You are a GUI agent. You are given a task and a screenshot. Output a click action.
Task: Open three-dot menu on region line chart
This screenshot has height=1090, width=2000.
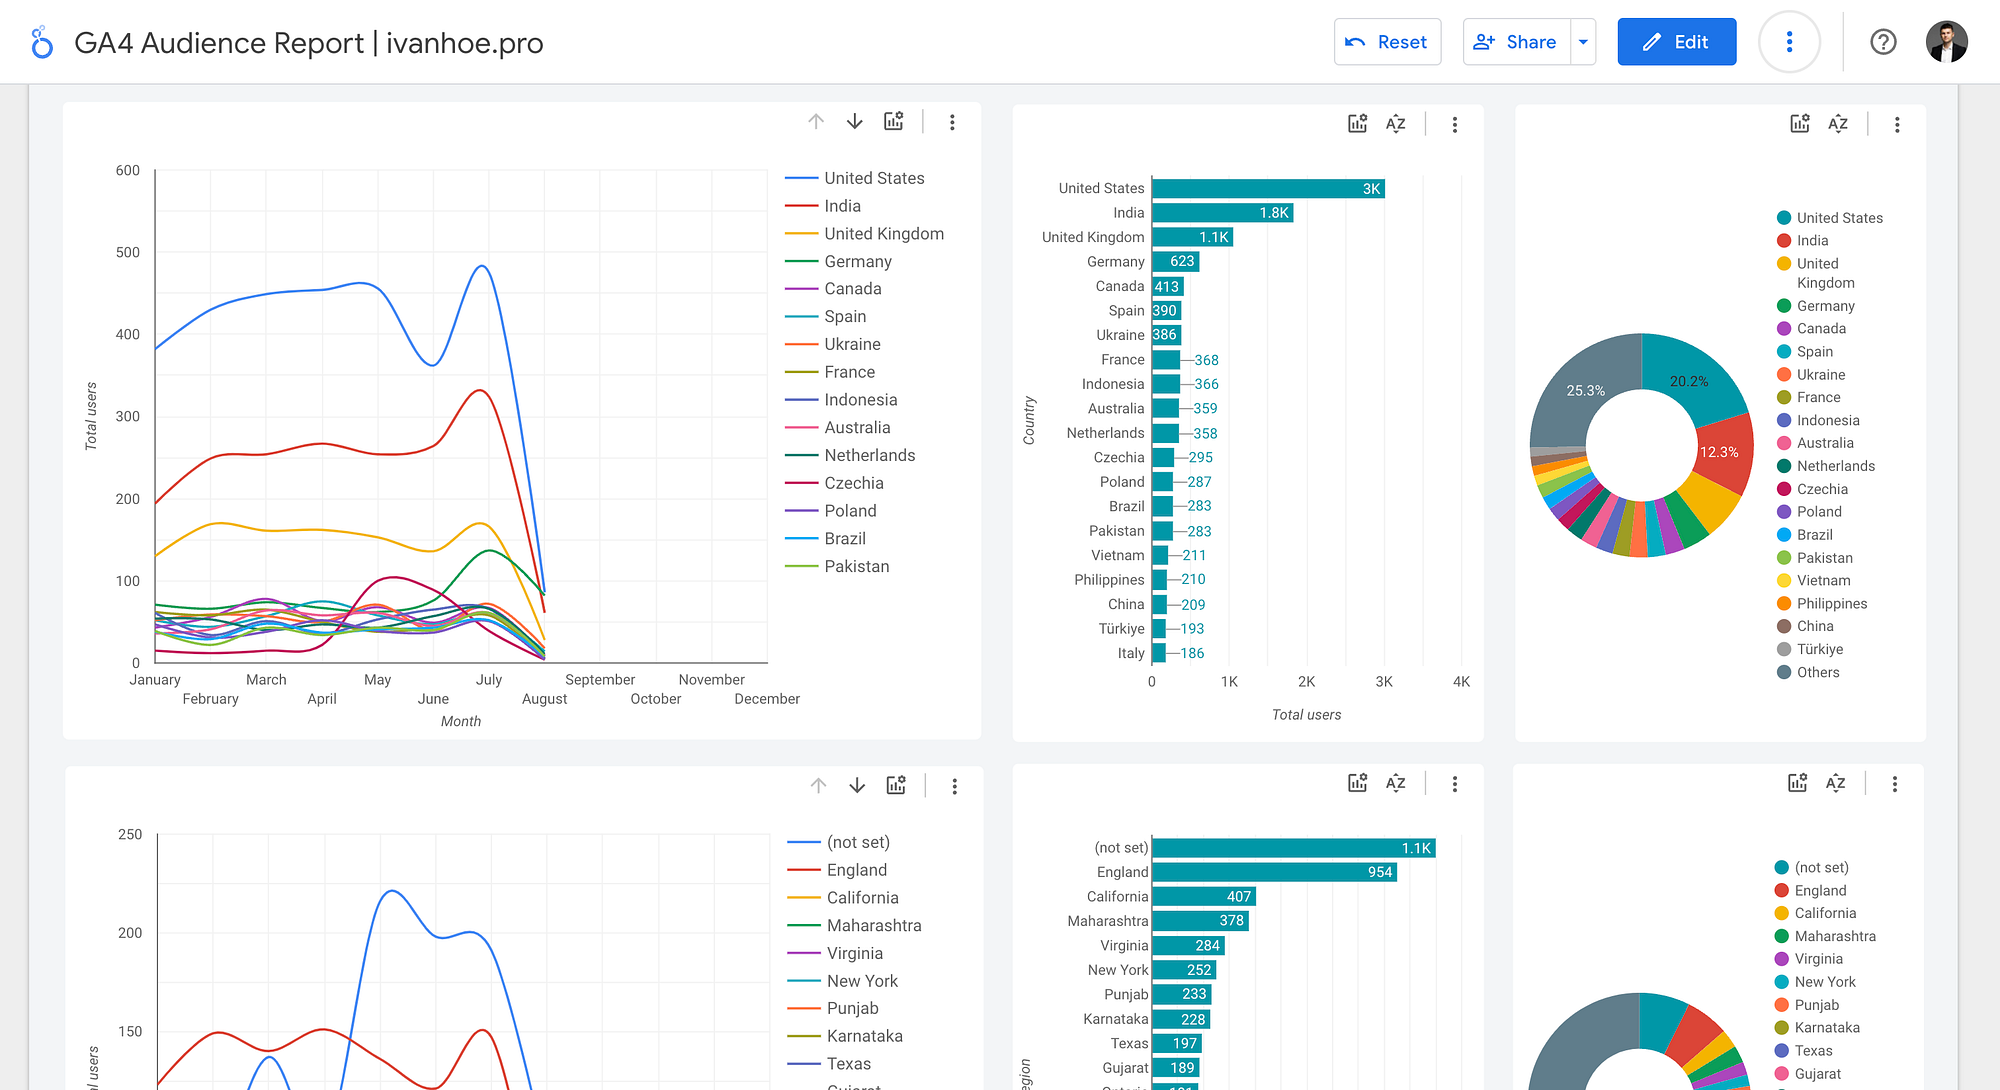pos(955,786)
